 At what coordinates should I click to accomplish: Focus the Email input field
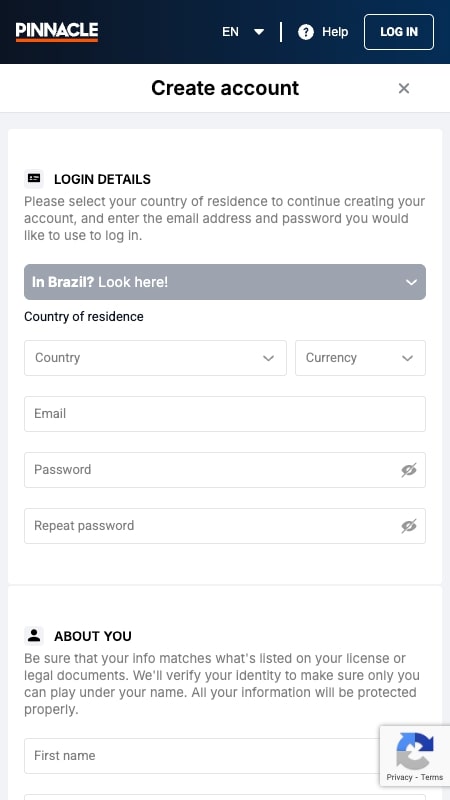pyautogui.click(x=225, y=414)
